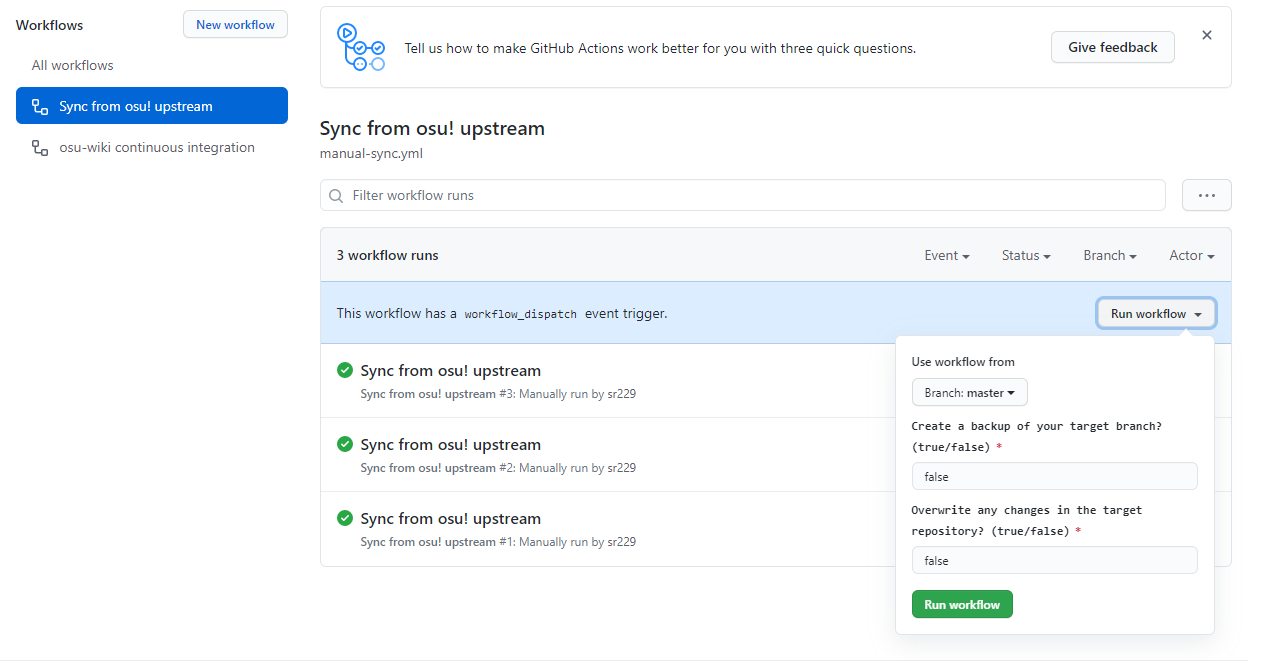
Task: Dismiss the feedback banner with X
Action: tap(1207, 35)
